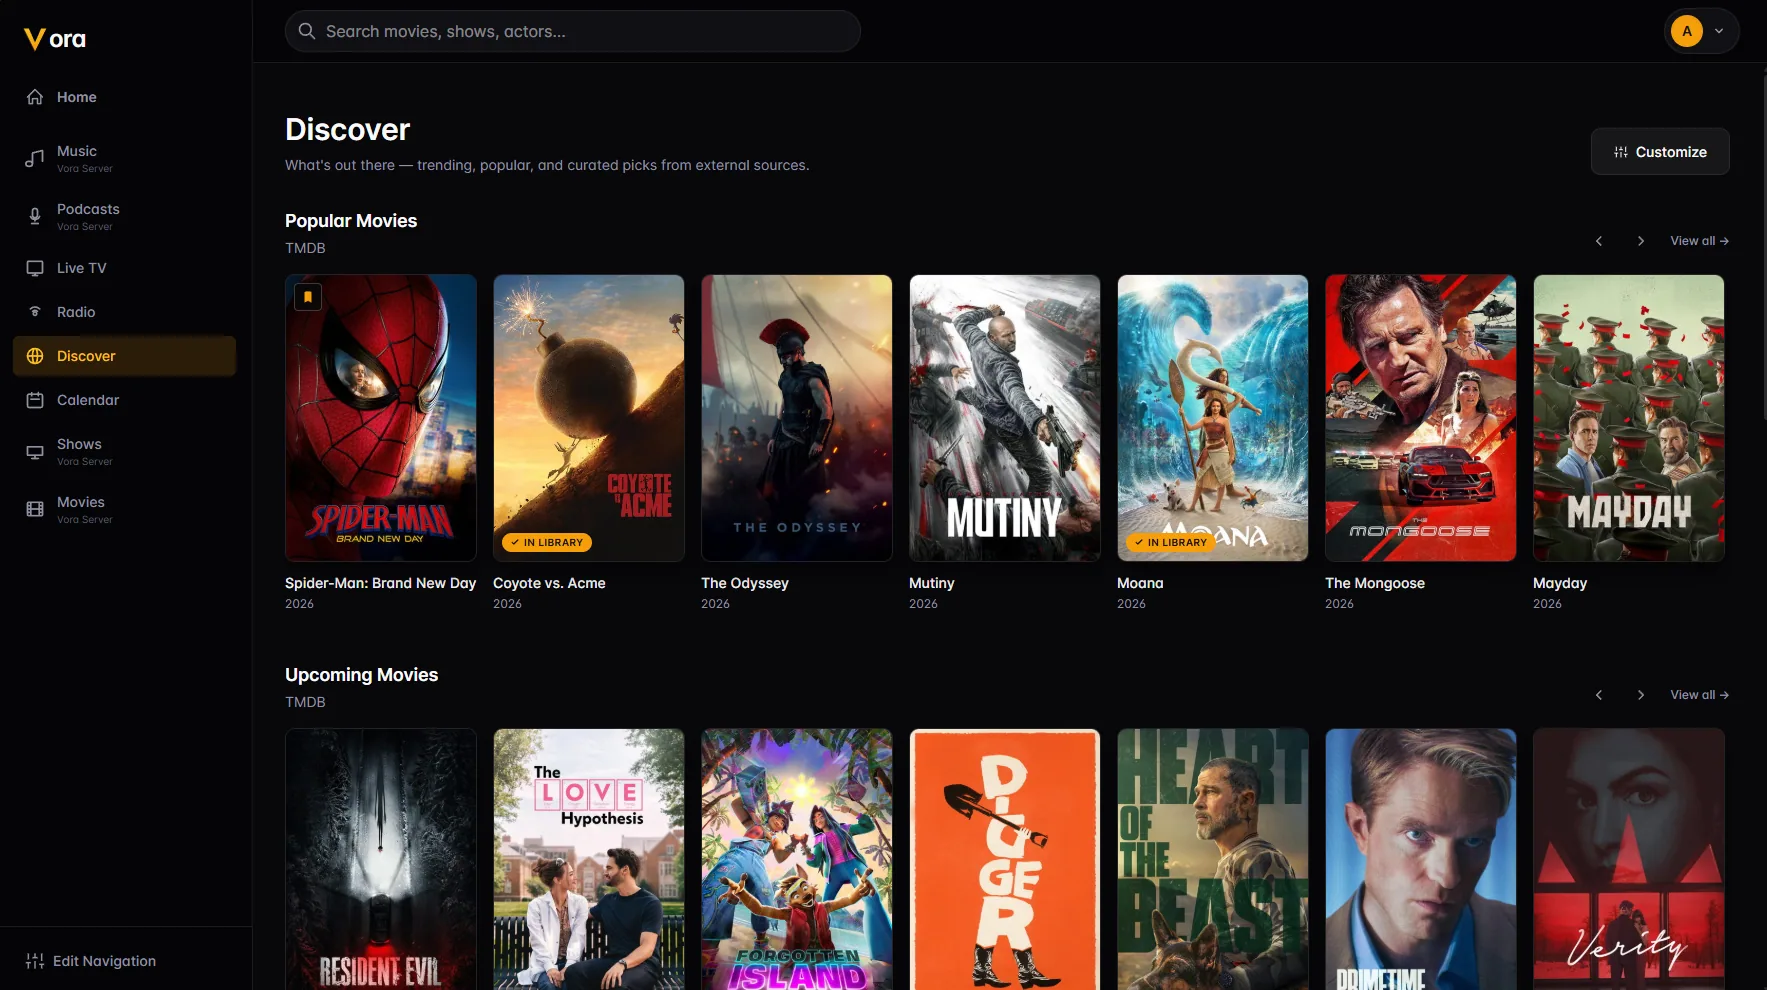This screenshot has height=990, width=1767.
Task: Click the In Library badge on Moana
Action: pyautogui.click(x=1171, y=542)
